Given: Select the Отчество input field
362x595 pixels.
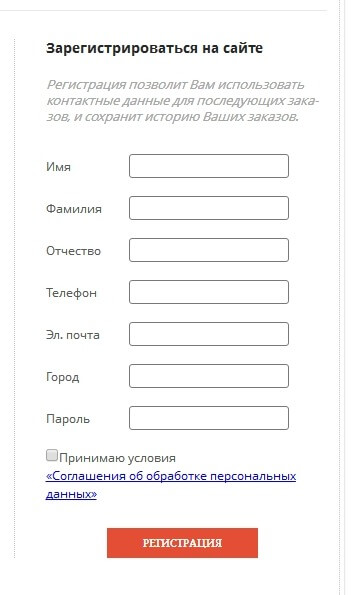Looking at the screenshot, I should pos(209,250).
